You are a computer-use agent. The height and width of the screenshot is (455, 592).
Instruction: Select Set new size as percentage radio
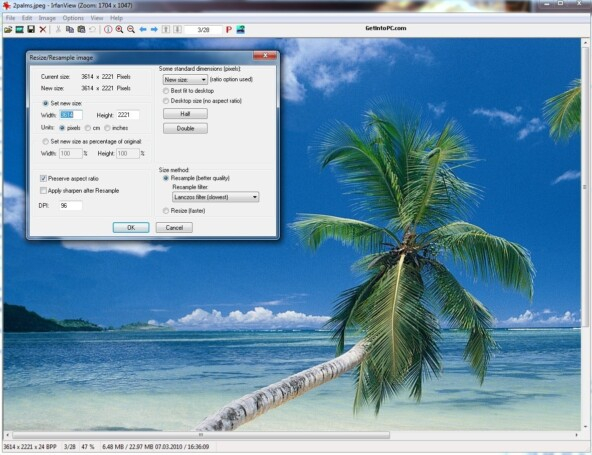point(46,142)
